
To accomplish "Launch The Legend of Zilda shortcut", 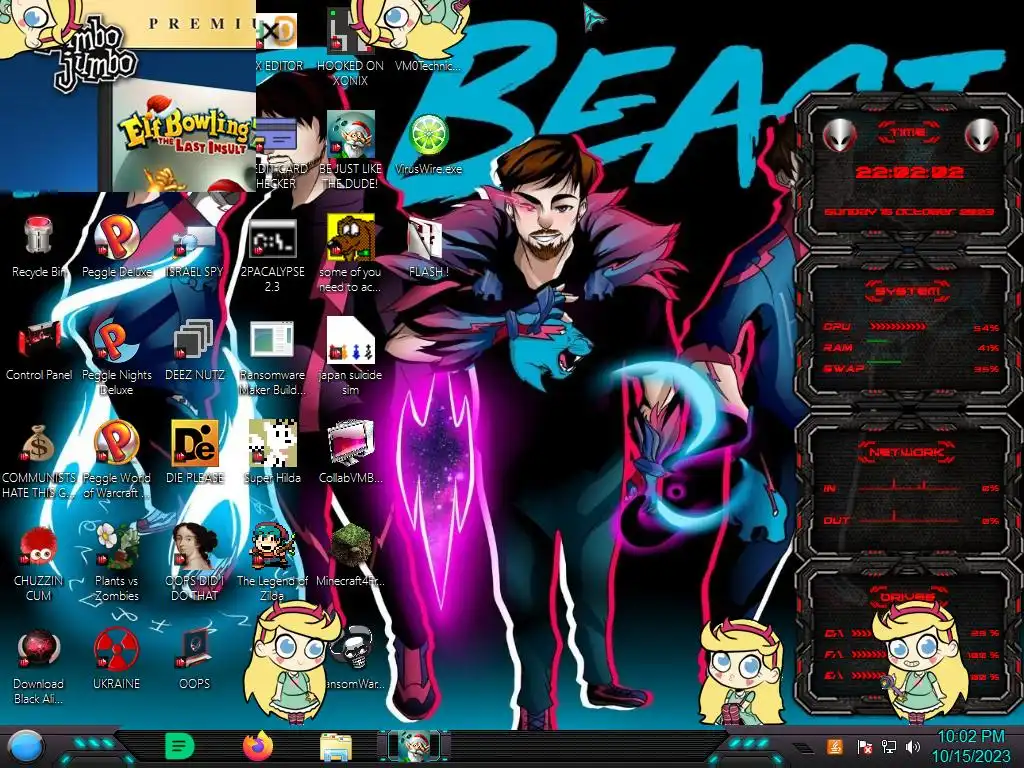I will pyautogui.click(x=272, y=547).
